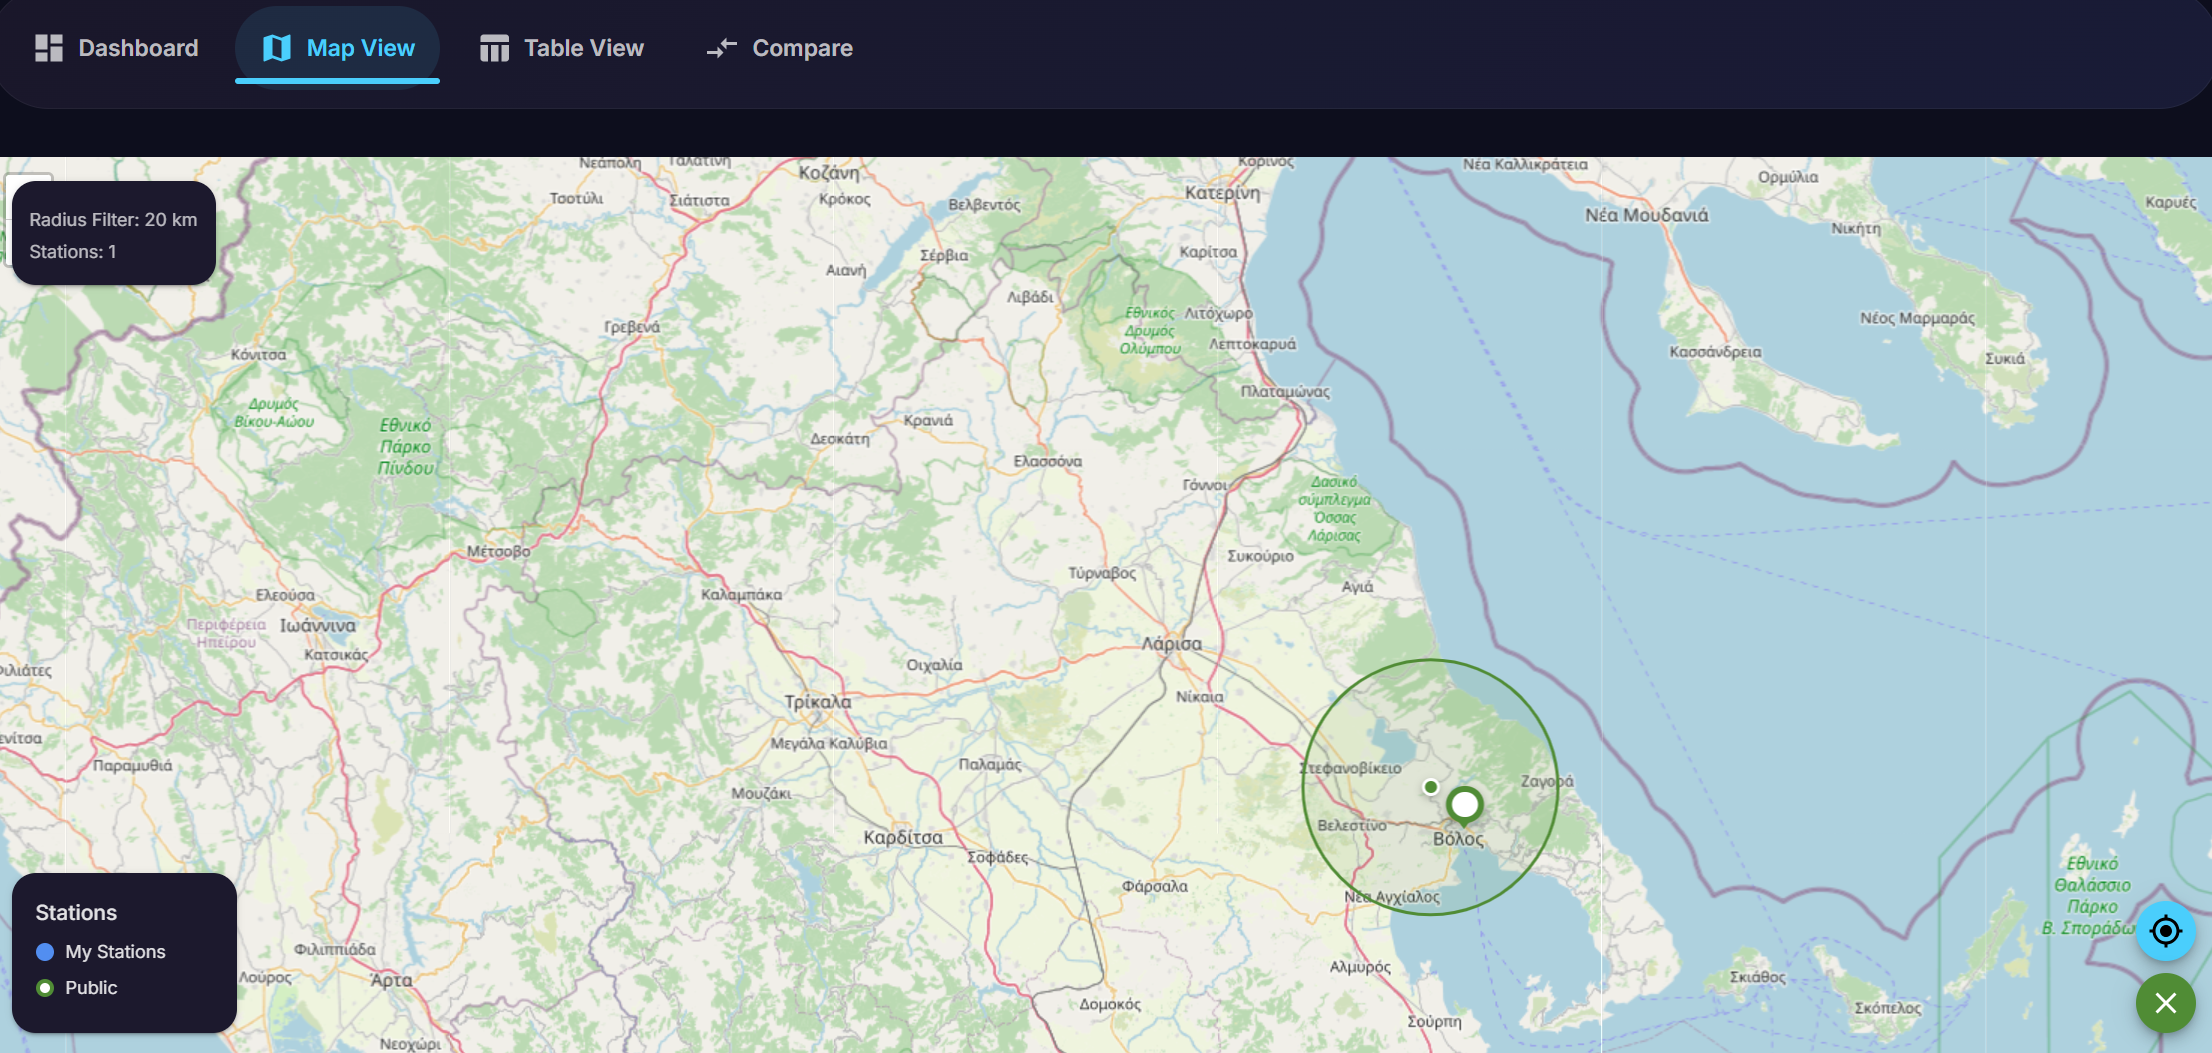Click the Dashboard grid icon
The height and width of the screenshot is (1053, 2212).
coord(47,47)
